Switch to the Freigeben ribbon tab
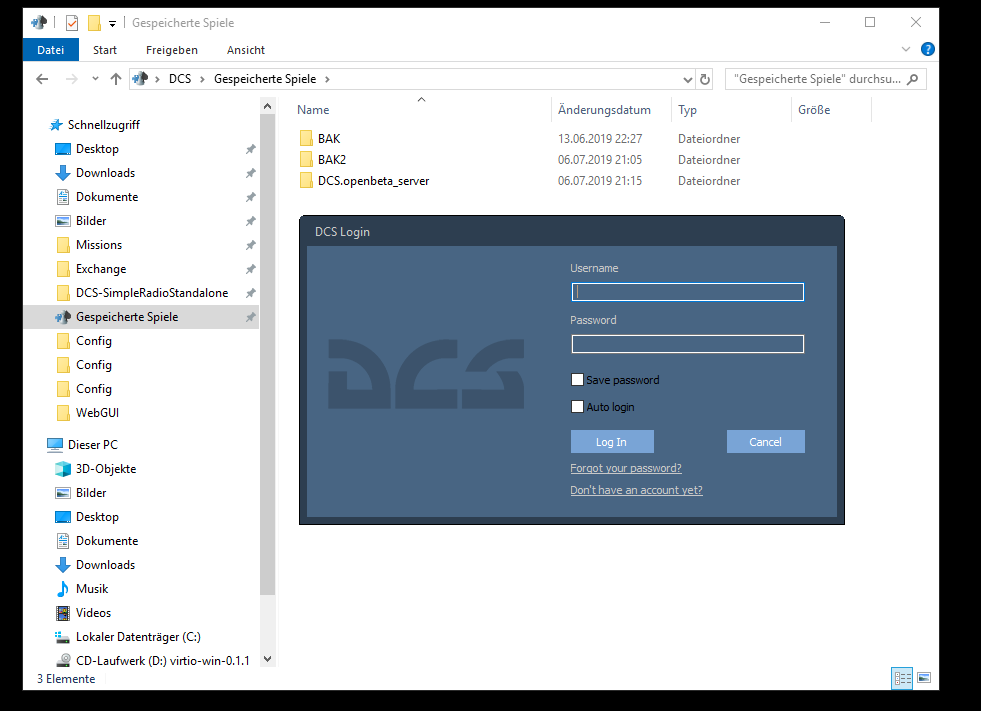 (x=171, y=50)
